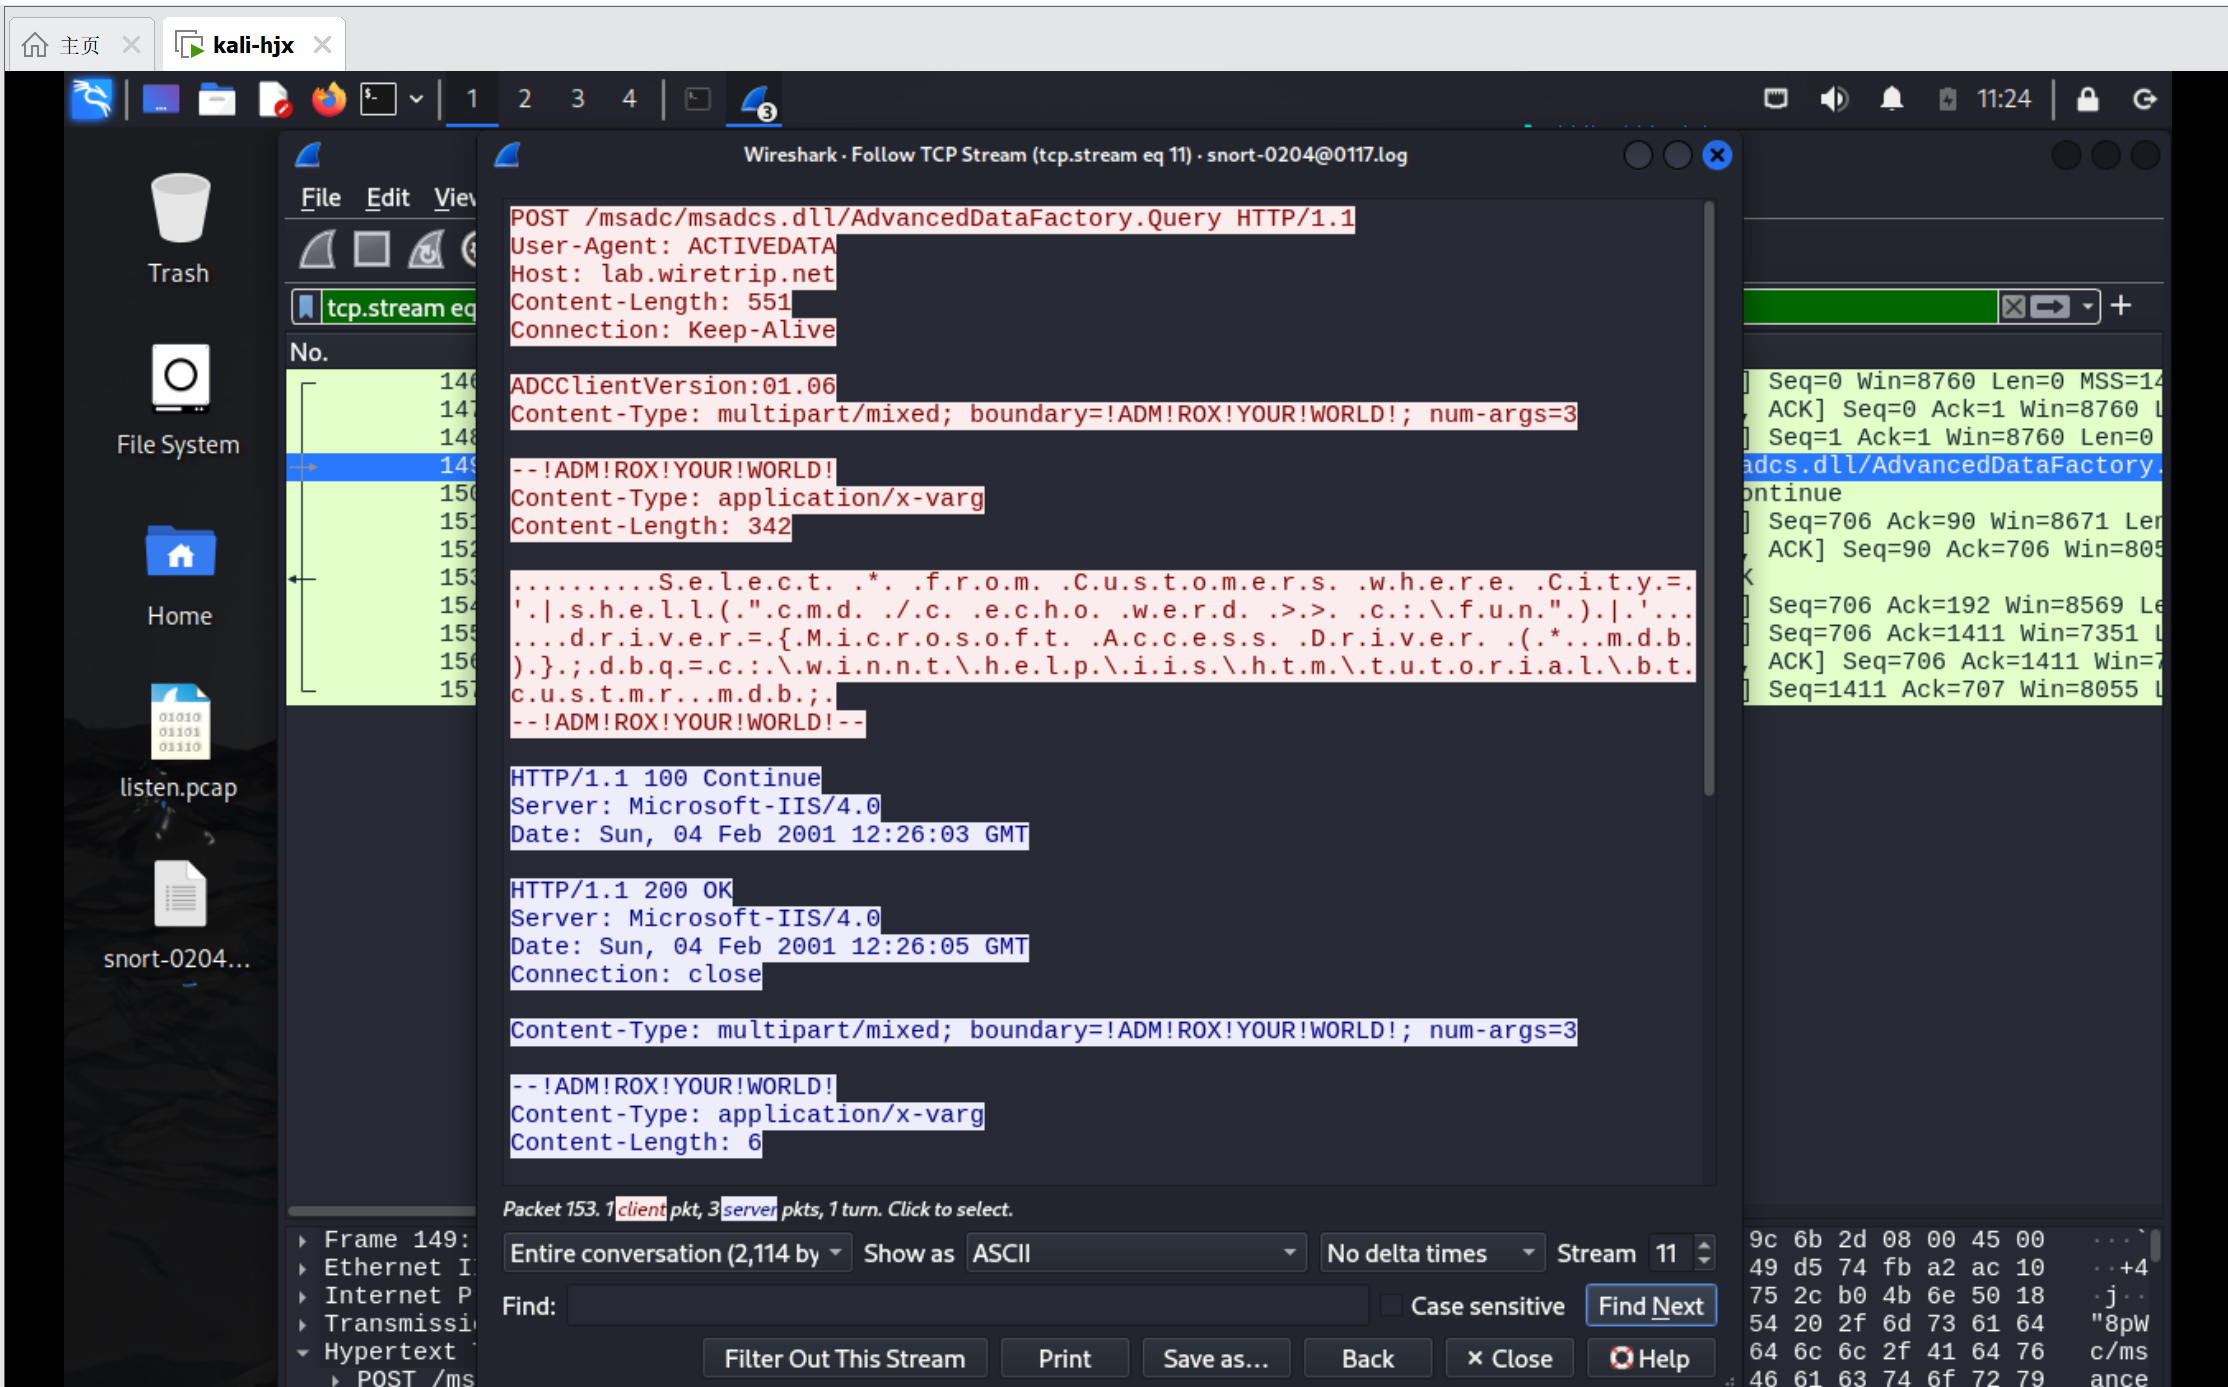2228x1387 pixels.
Task: Open the notifications bell icon
Action: 1891,99
